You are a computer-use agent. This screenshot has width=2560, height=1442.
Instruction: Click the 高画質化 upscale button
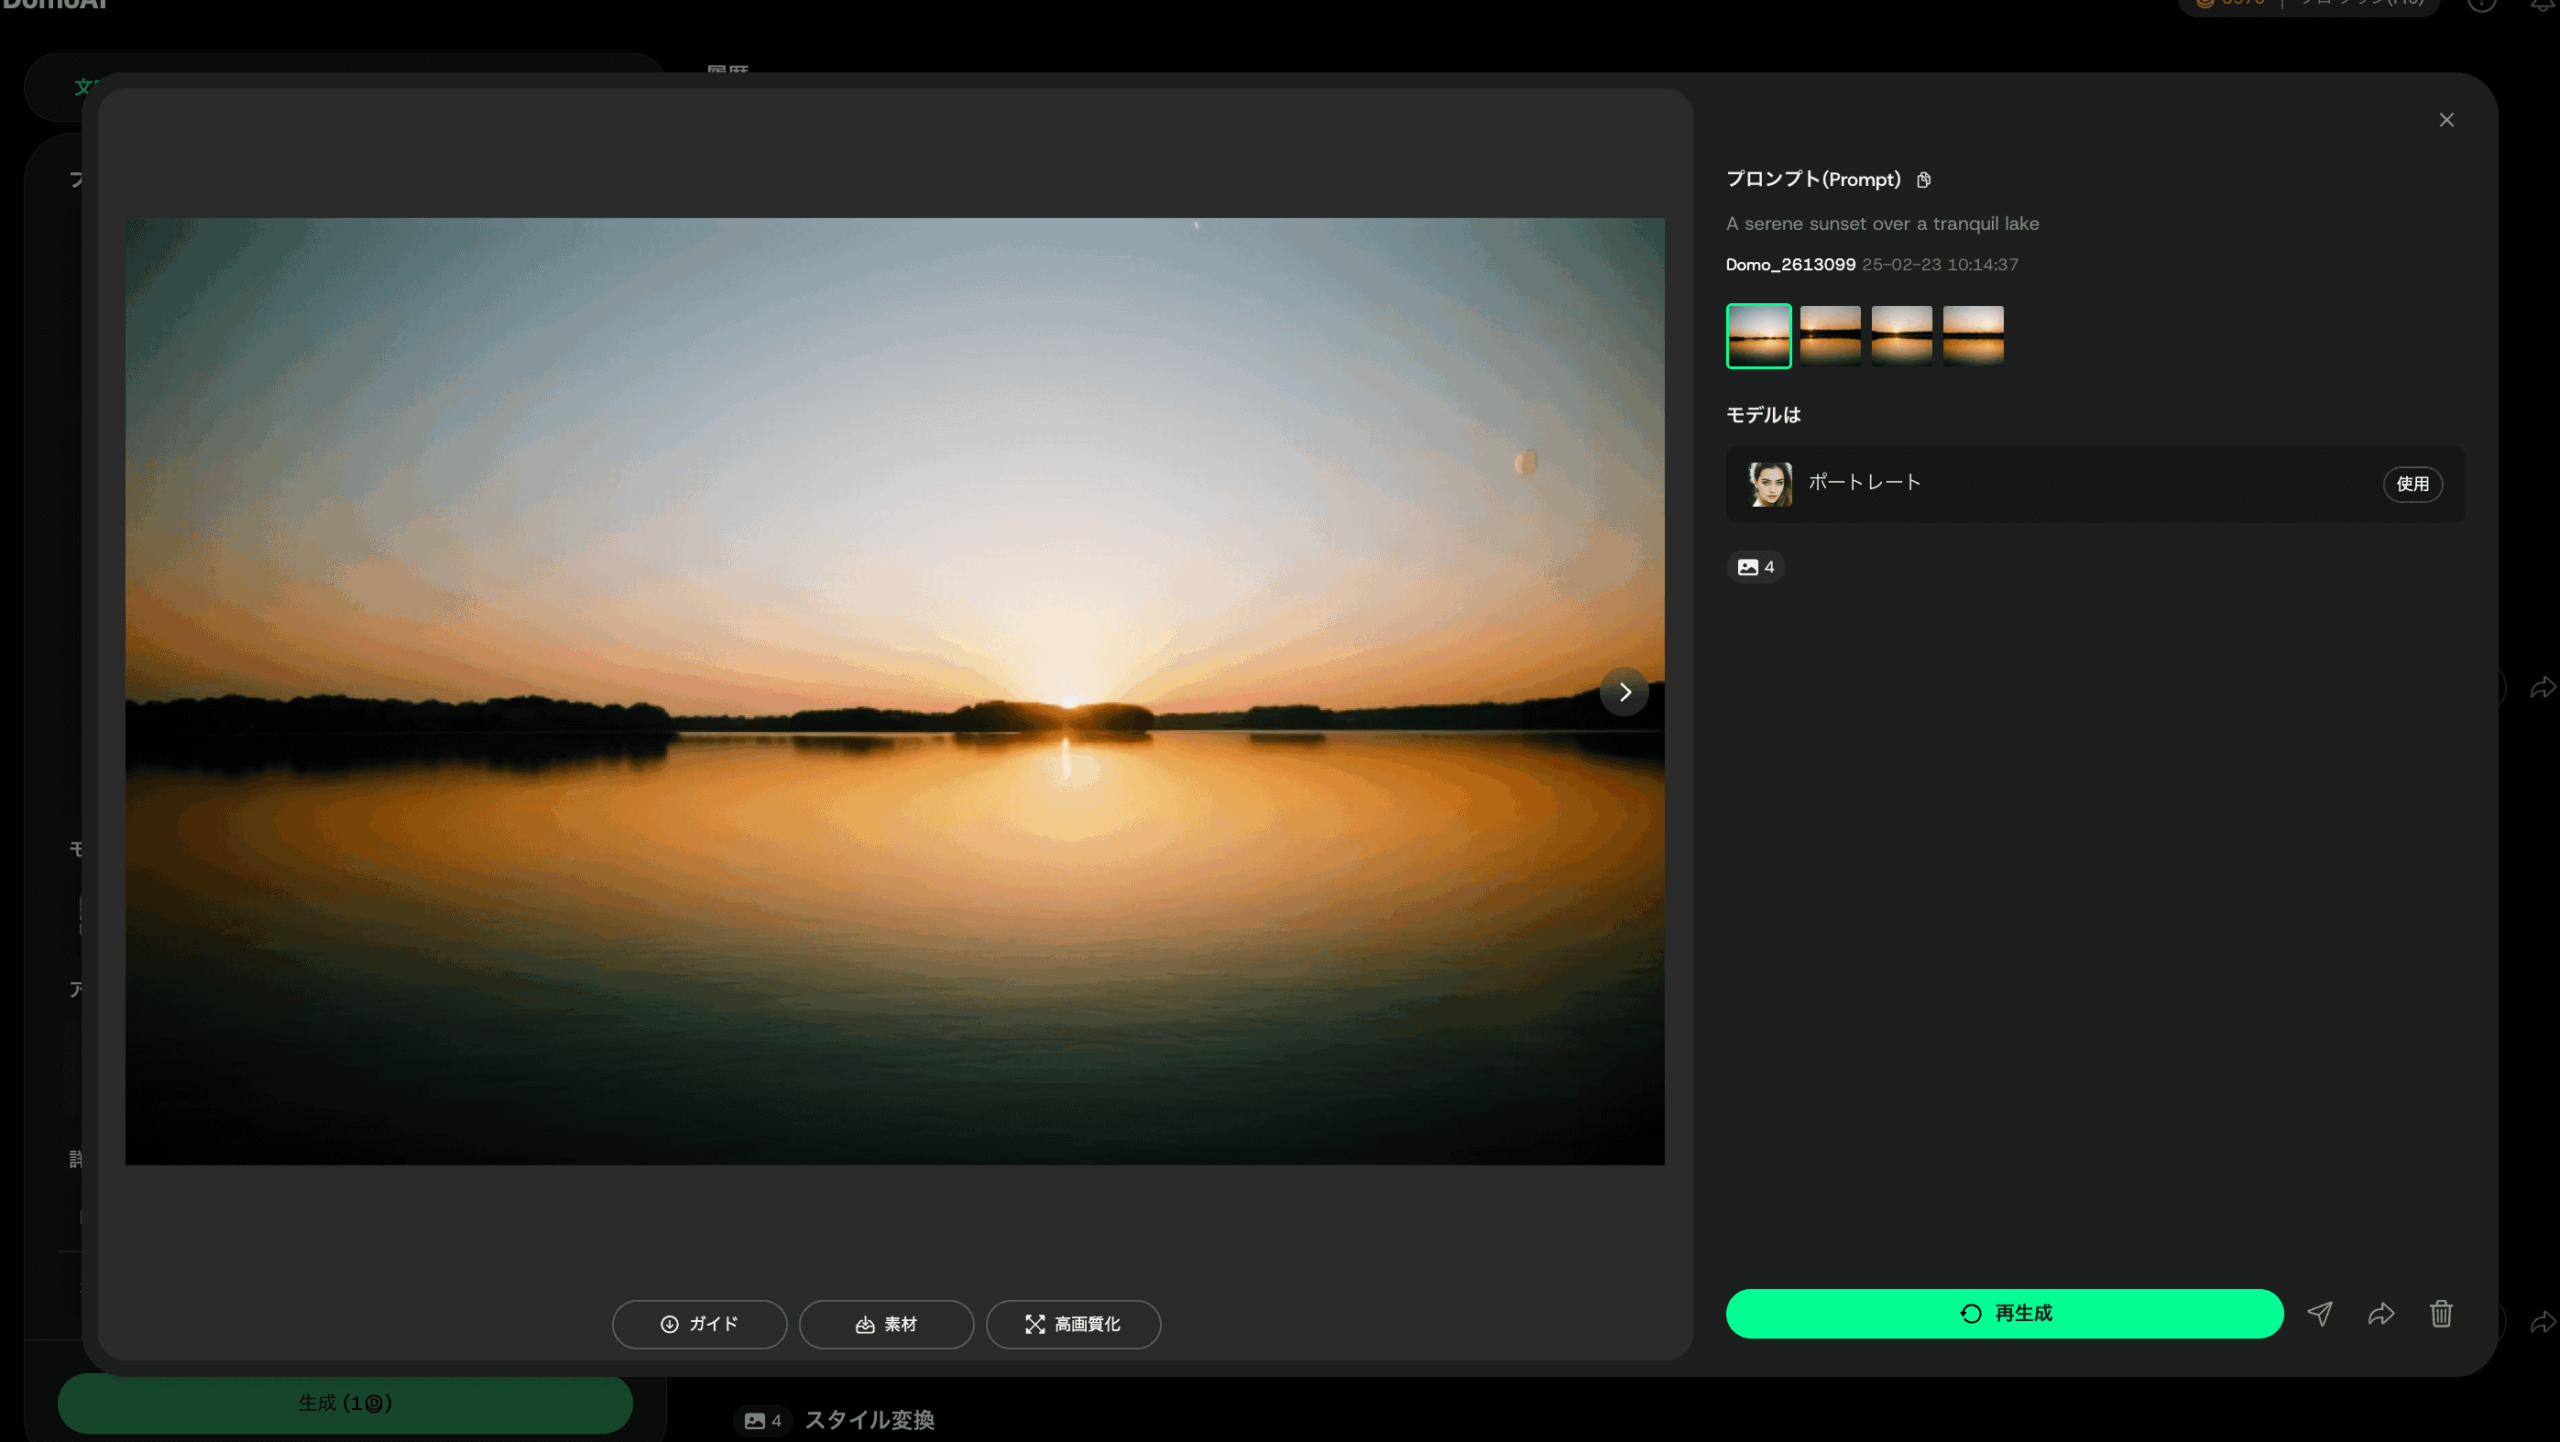point(1073,1324)
